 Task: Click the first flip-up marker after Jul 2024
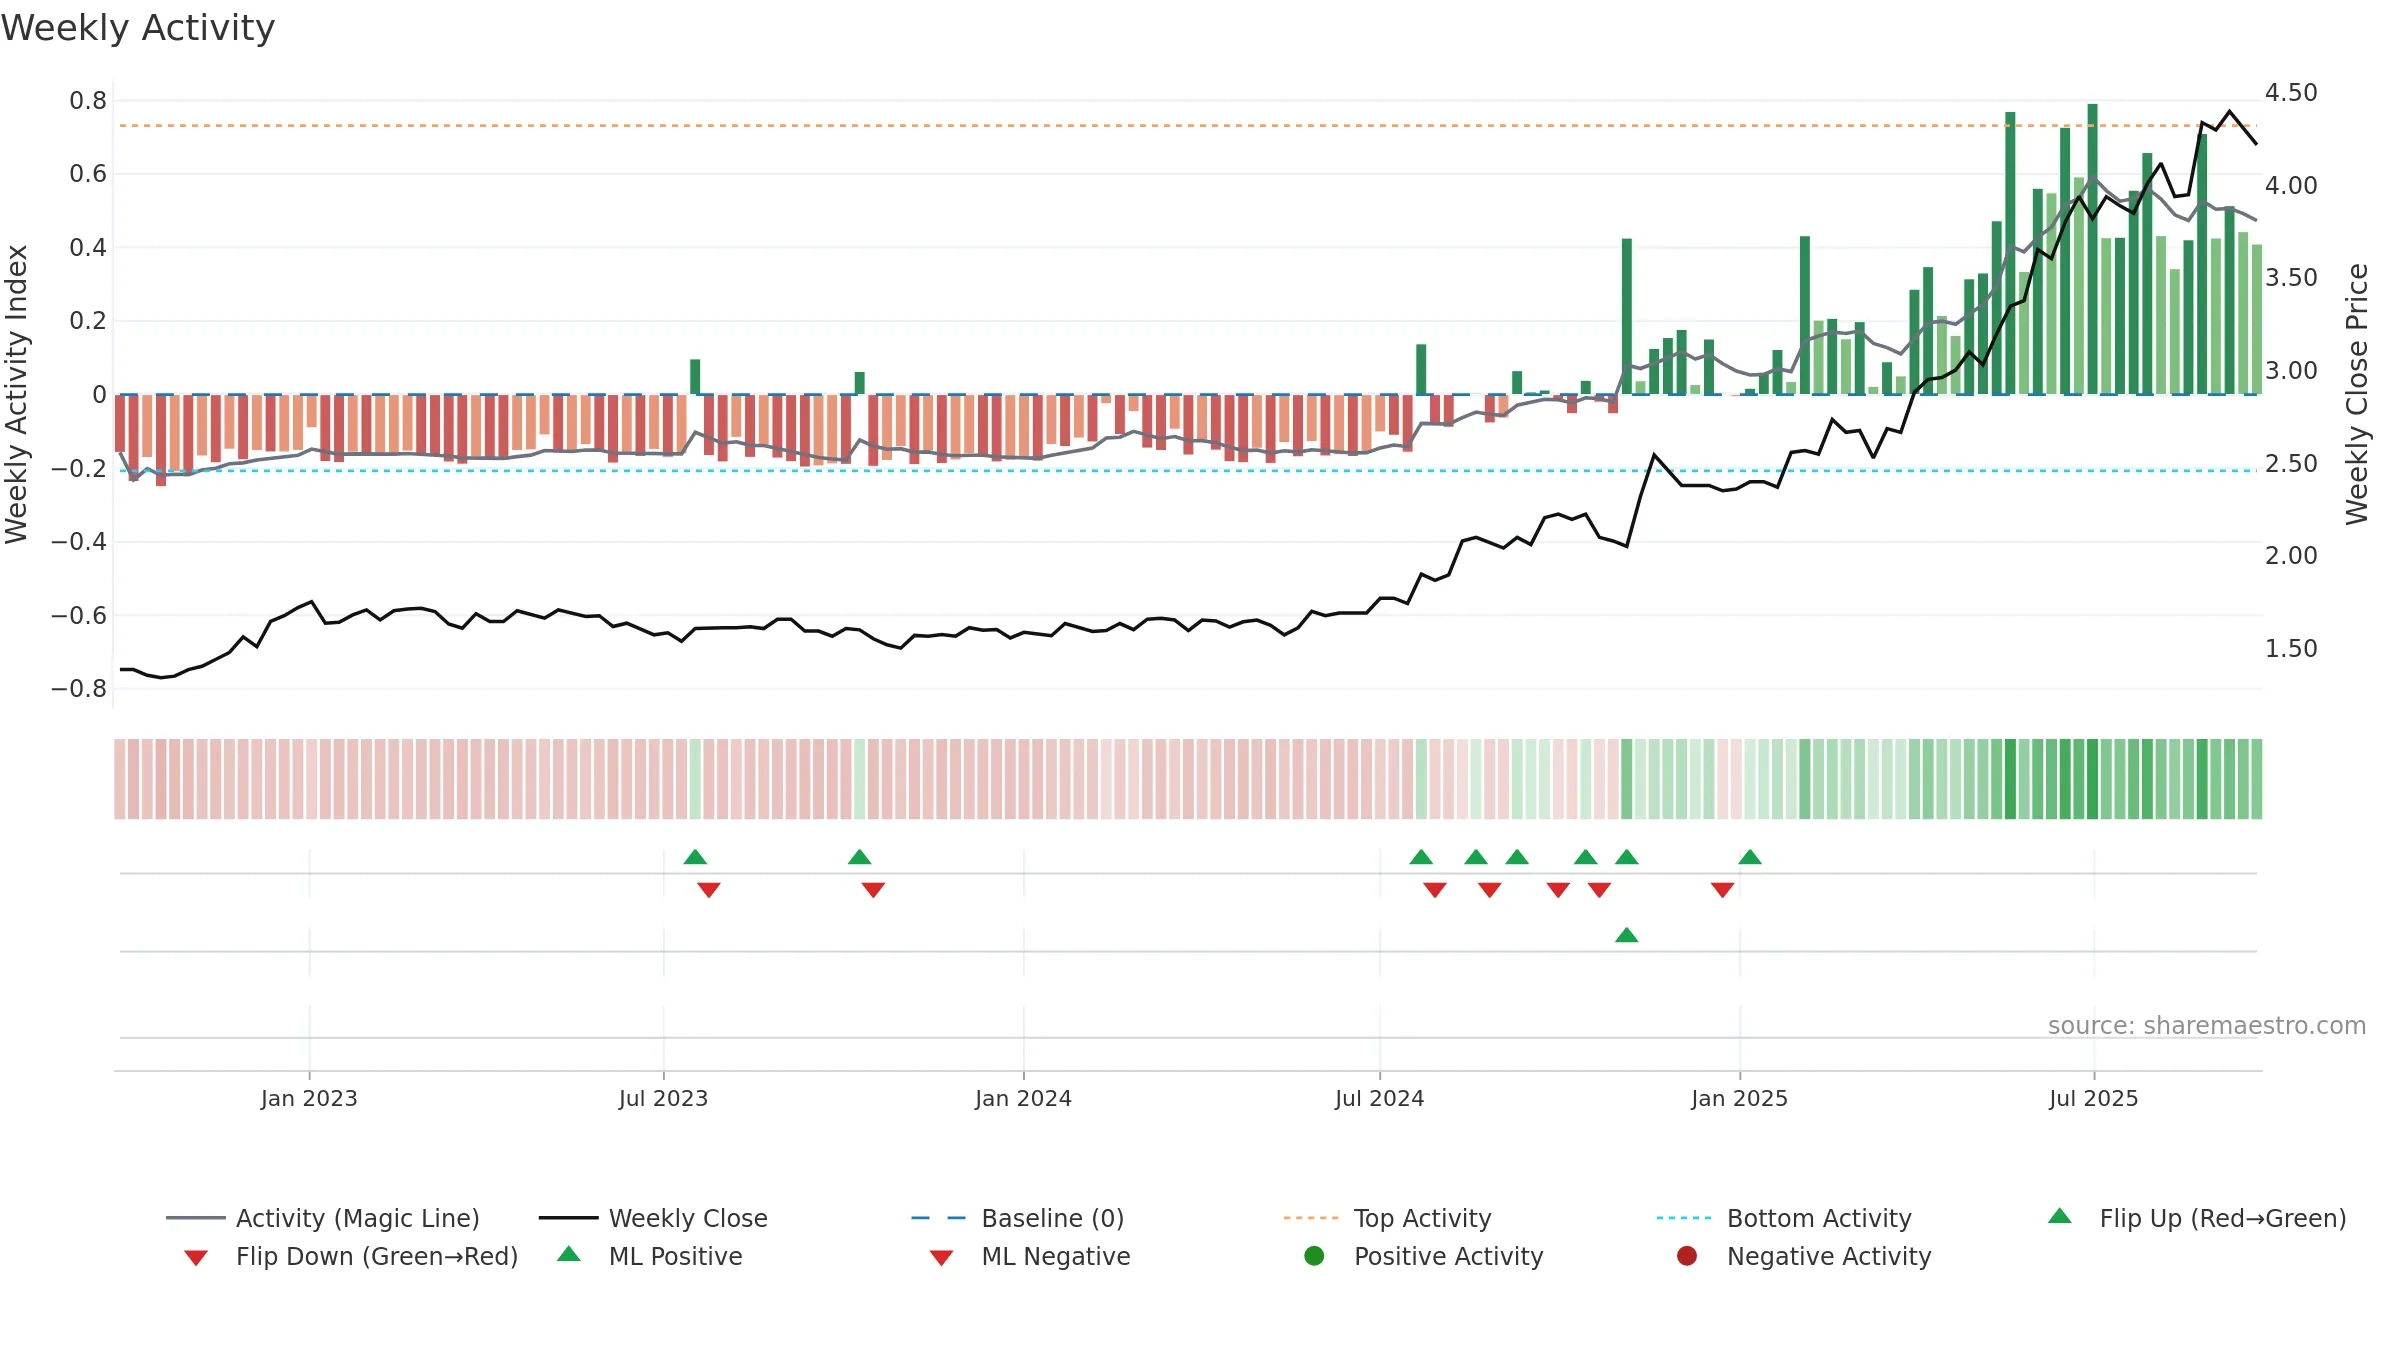[x=1421, y=857]
